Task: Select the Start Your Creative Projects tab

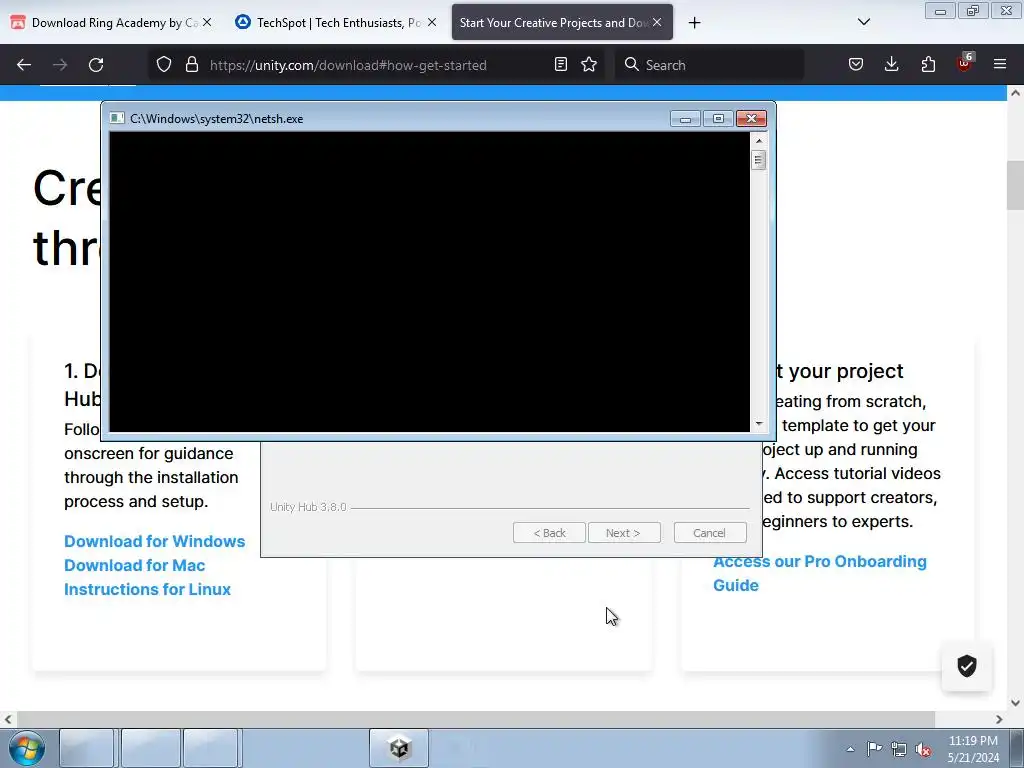Action: pos(562,23)
